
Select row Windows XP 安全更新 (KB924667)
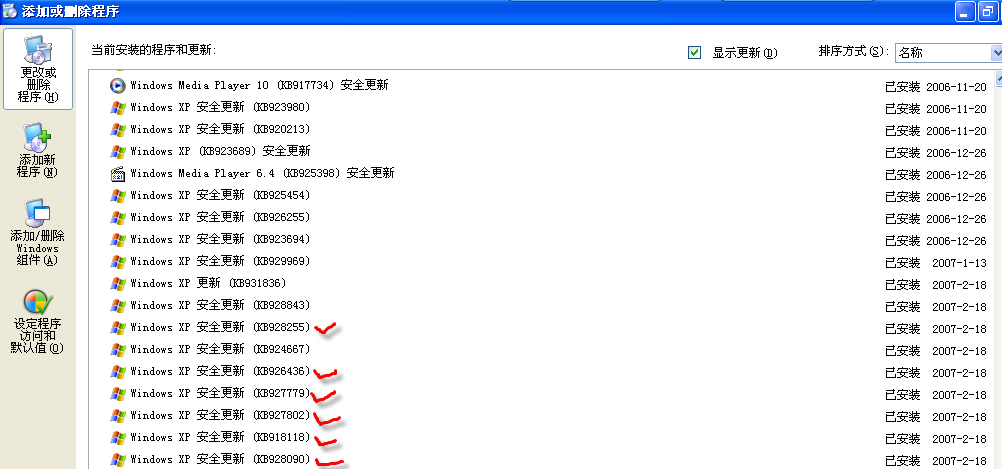click(548, 350)
